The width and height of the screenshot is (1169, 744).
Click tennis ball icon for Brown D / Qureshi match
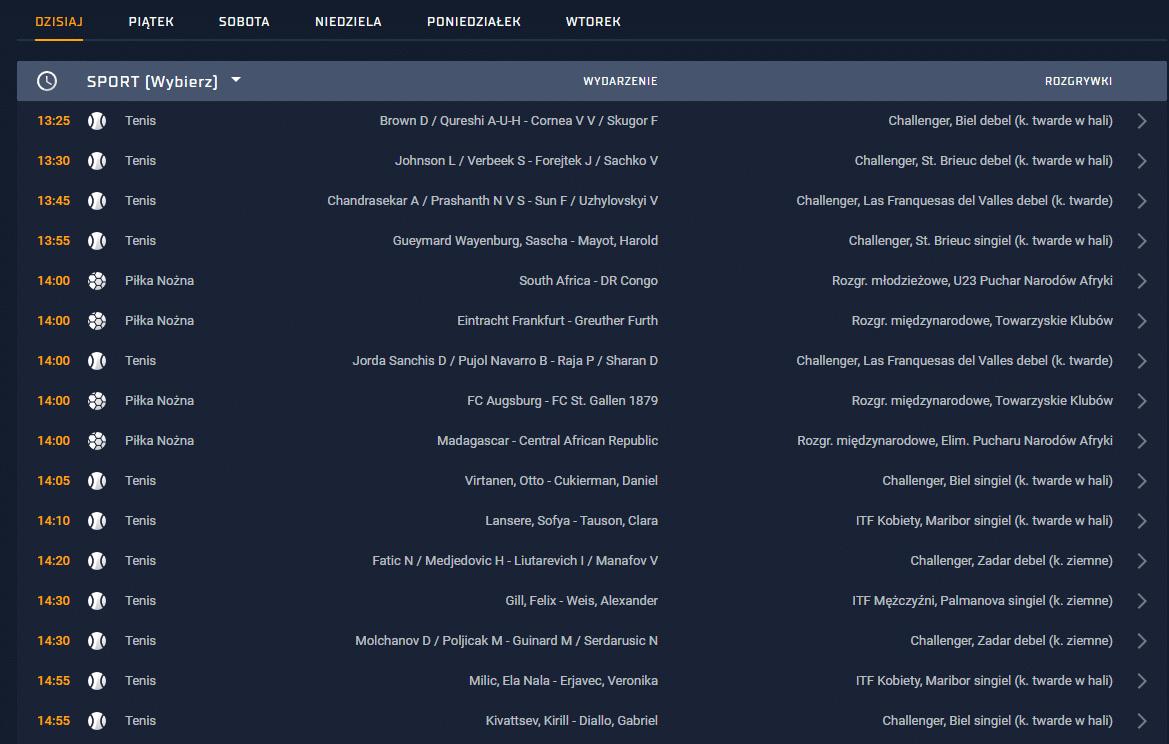[x=97, y=121]
